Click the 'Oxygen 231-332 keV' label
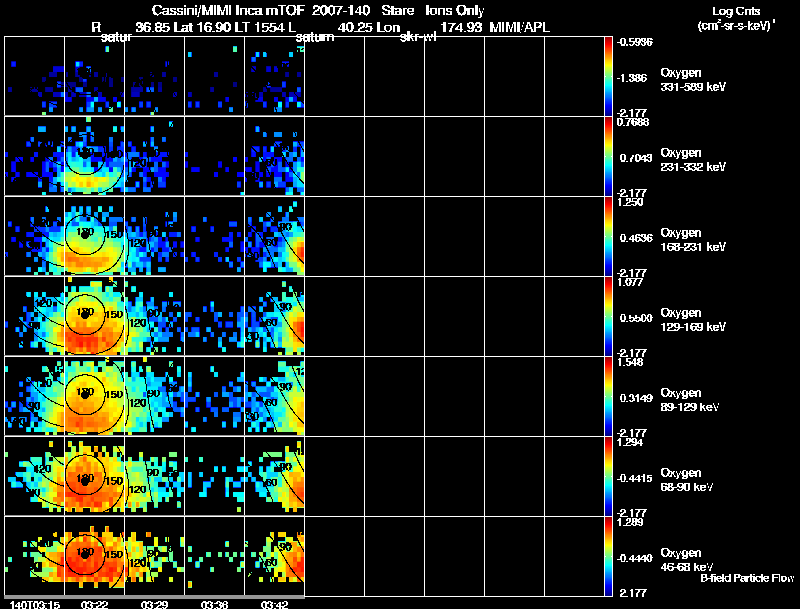This screenshot has height=609, width=800. 693,160
